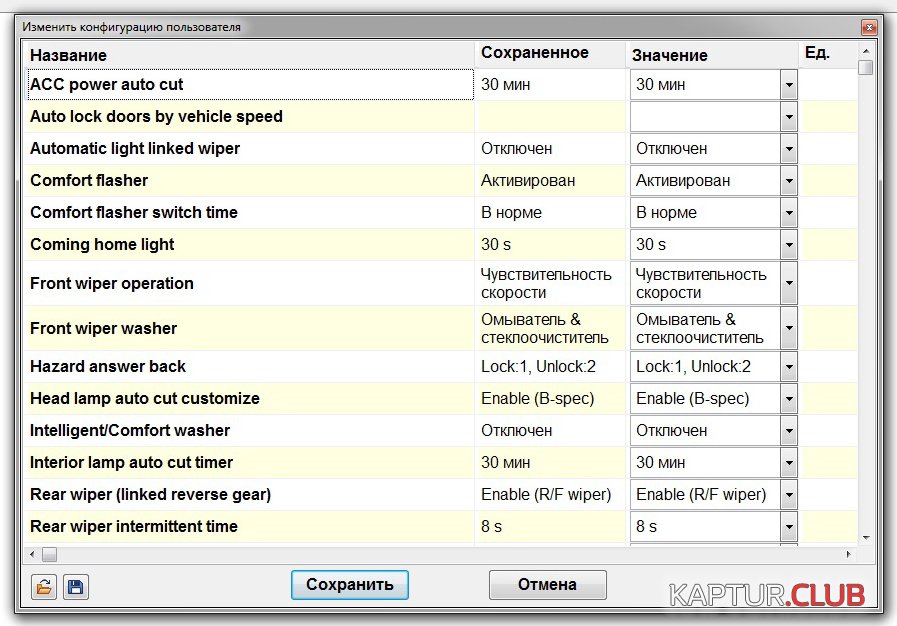Click saved 30 s for Coming home light

(x=496, y=245)
